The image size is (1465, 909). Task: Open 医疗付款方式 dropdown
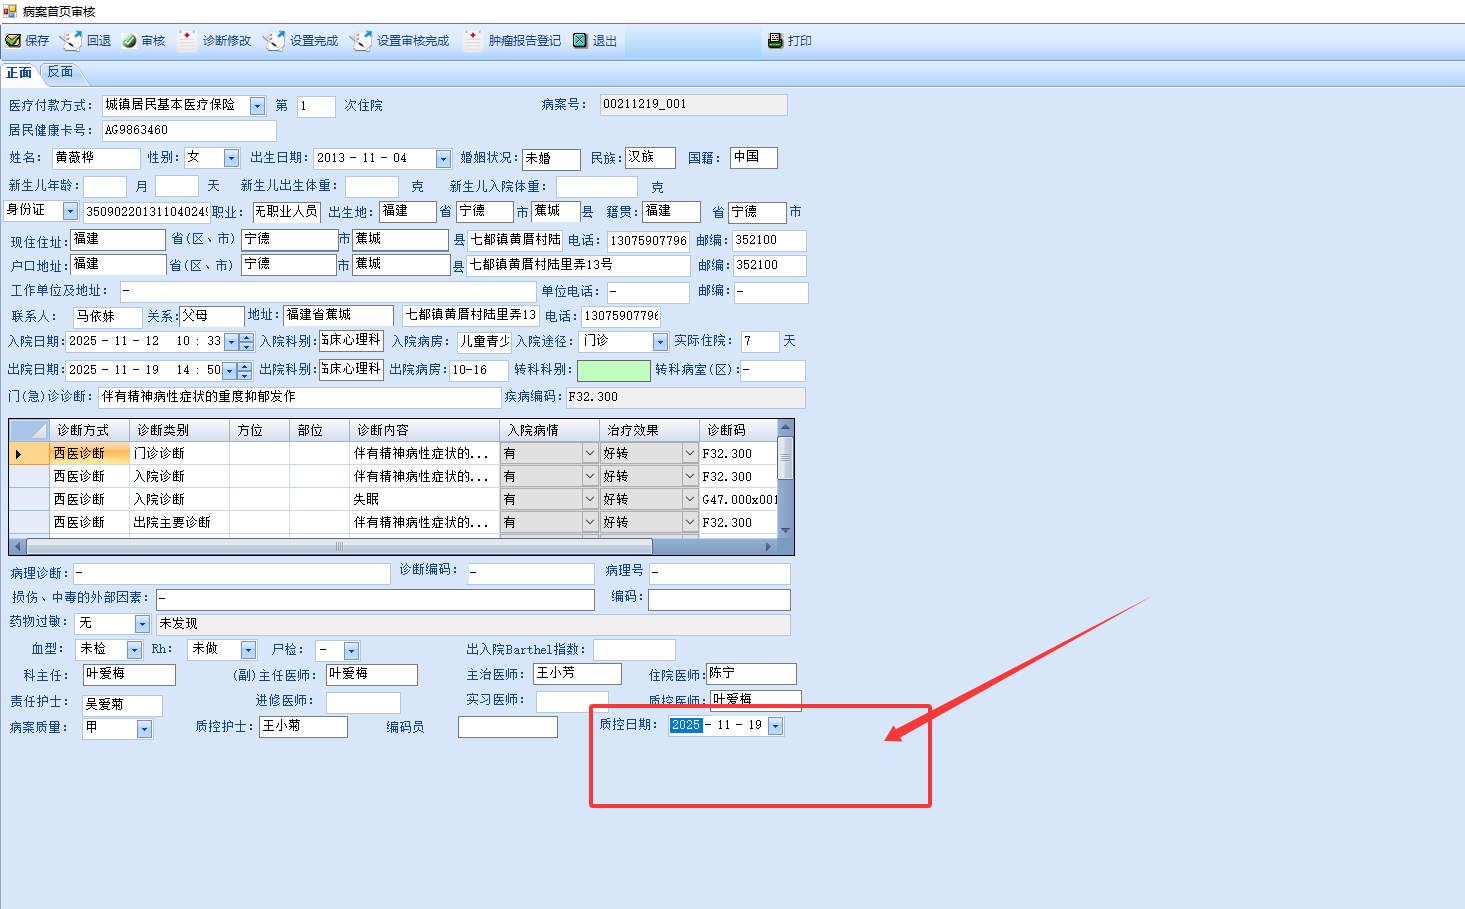(257, 106)
